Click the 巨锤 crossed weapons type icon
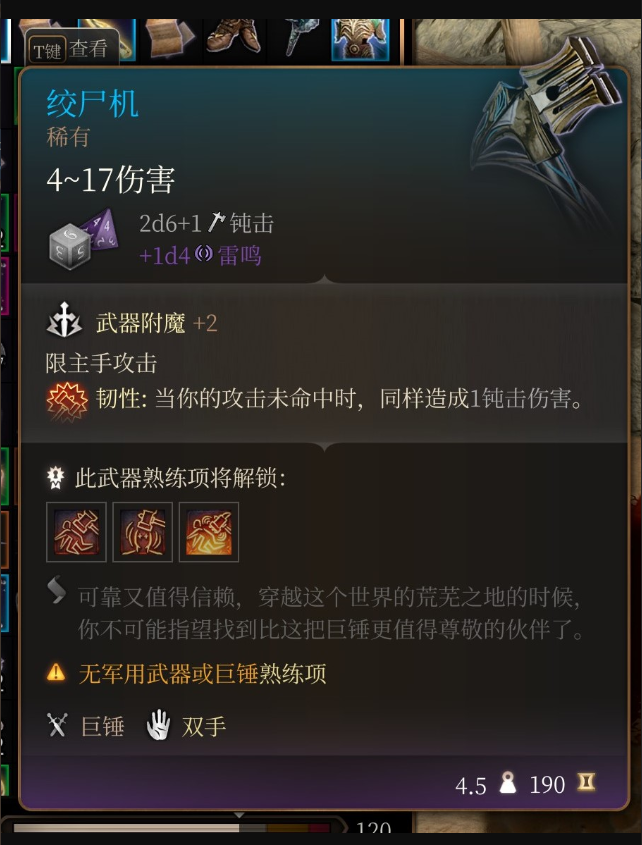Viewport: 642px width, 845px height. coord(57,725)
